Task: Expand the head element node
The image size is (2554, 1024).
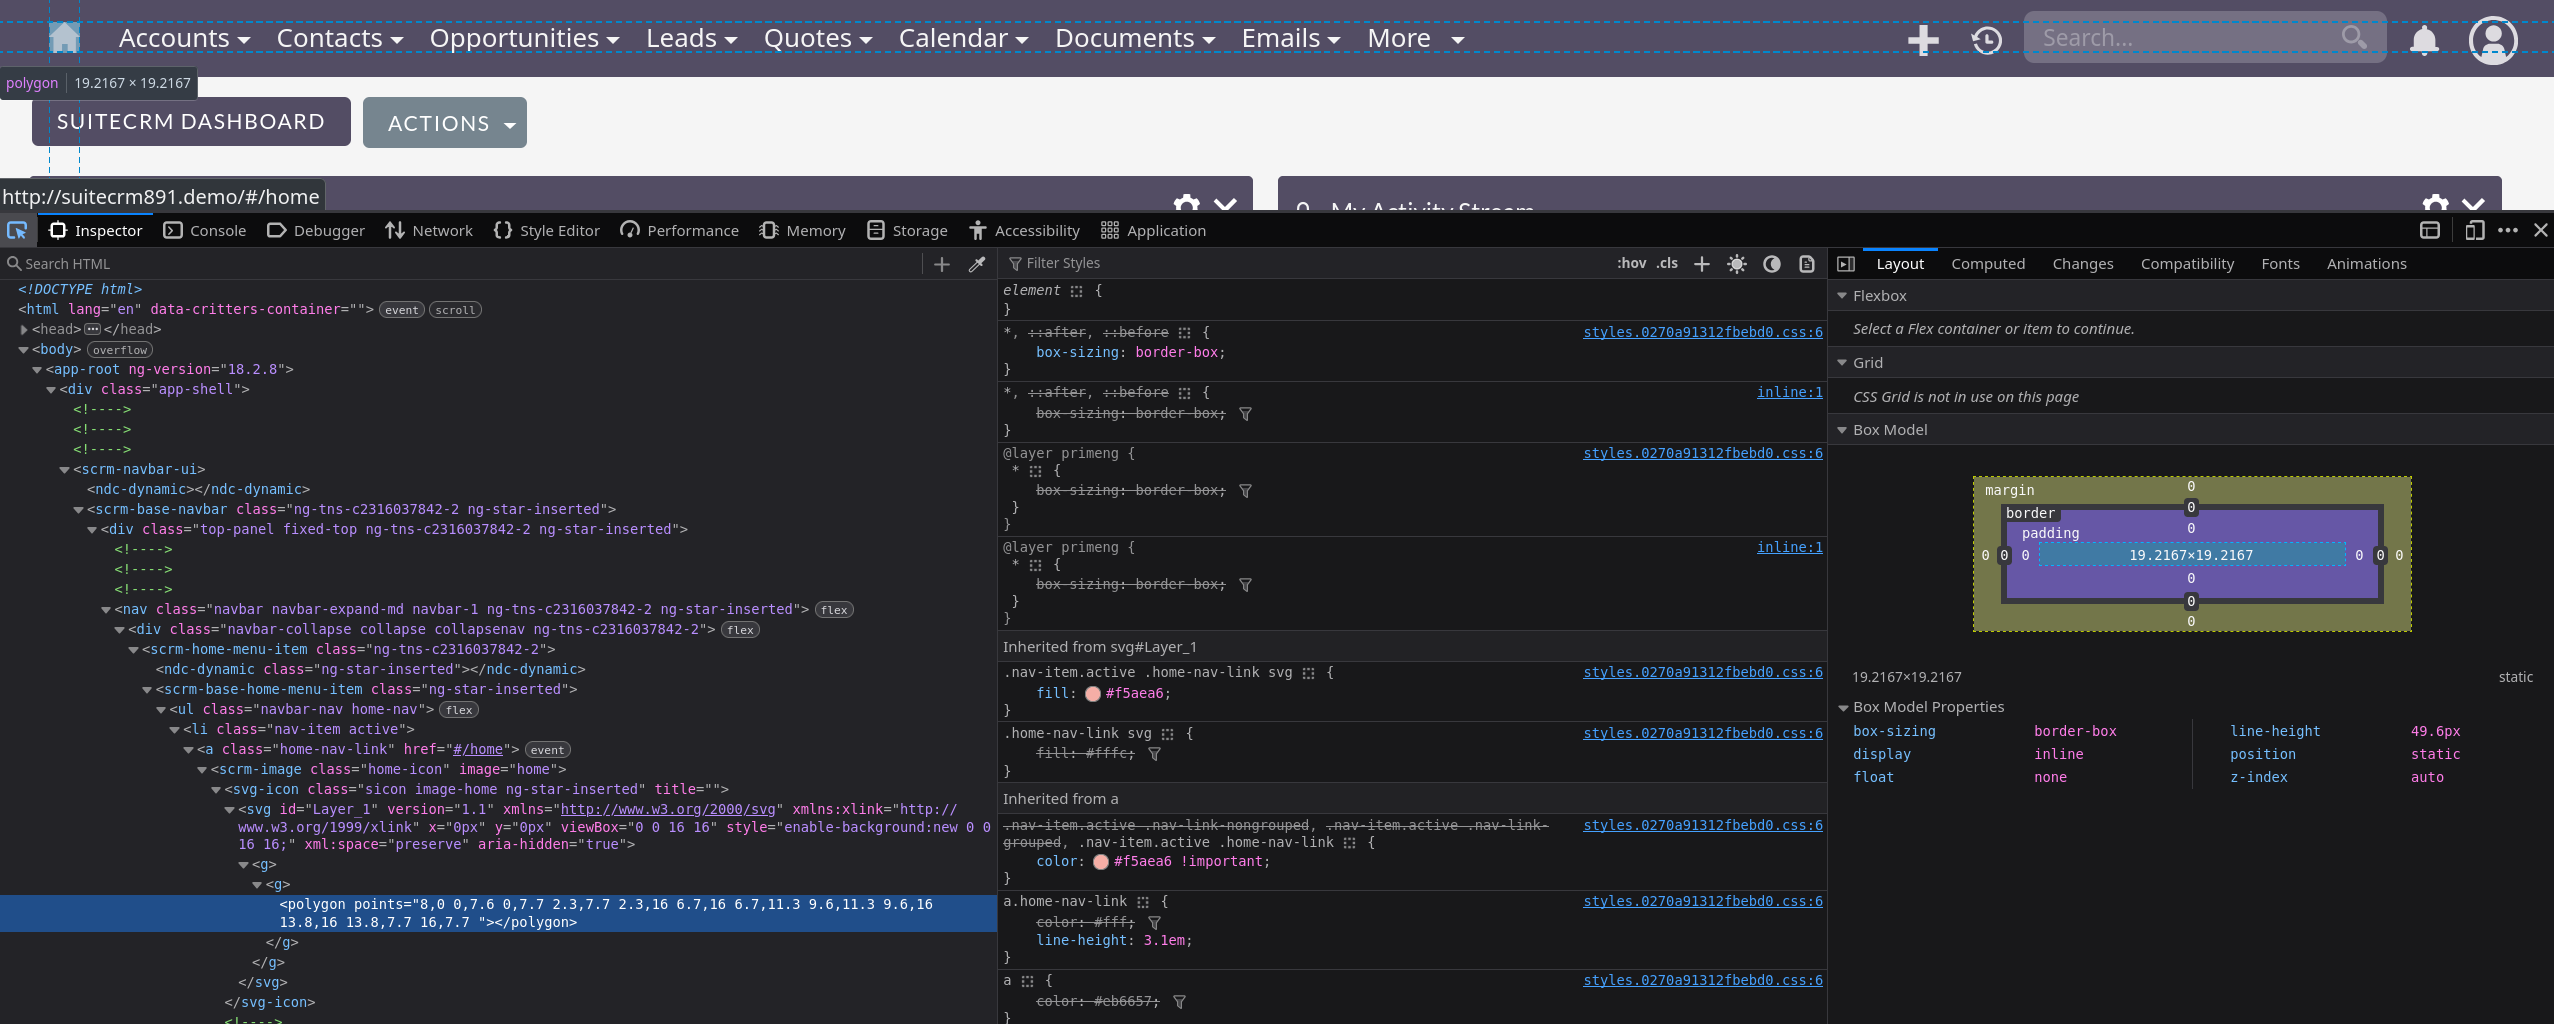Action: [x=24, y=330]
